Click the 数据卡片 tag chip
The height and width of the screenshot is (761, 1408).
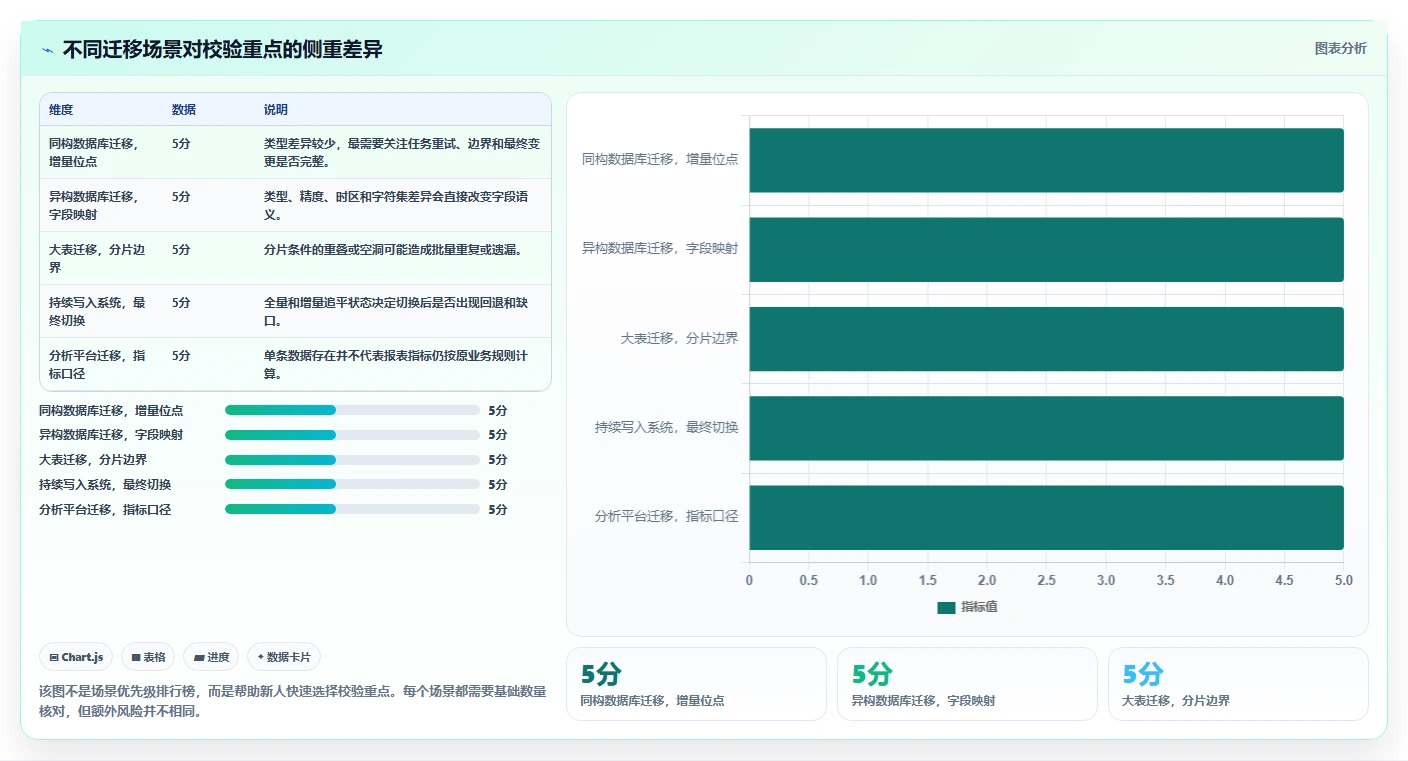(284, 657)
